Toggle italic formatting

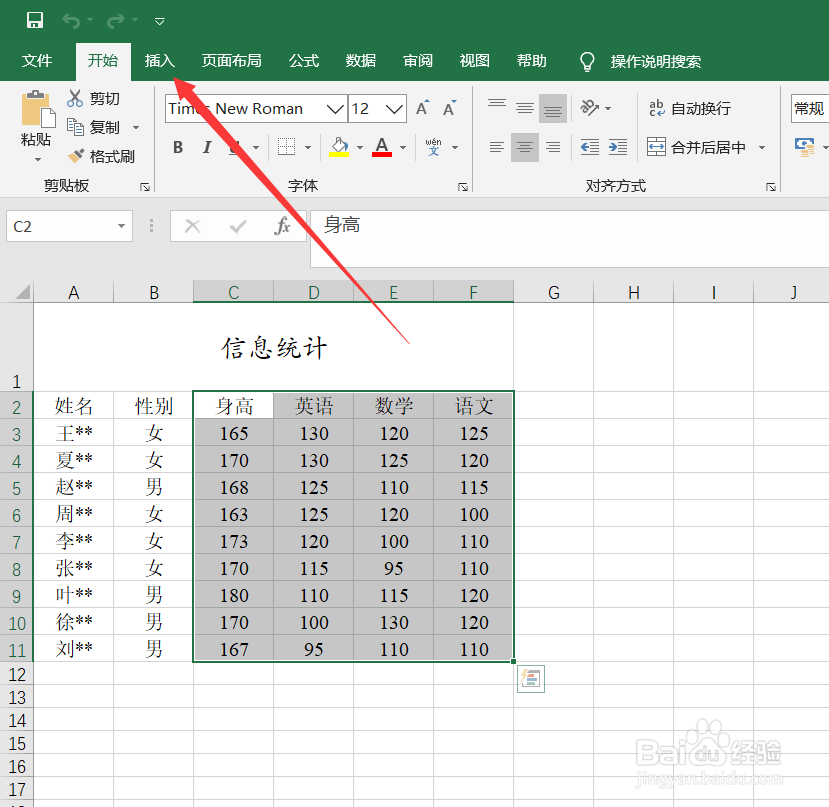tap(207, 147)
